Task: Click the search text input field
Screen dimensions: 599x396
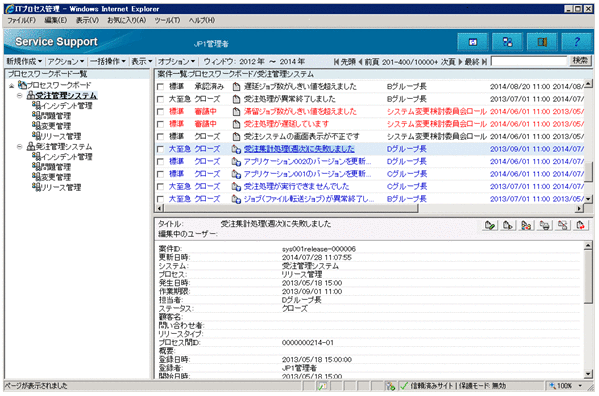Action: [x=529, y=61]
